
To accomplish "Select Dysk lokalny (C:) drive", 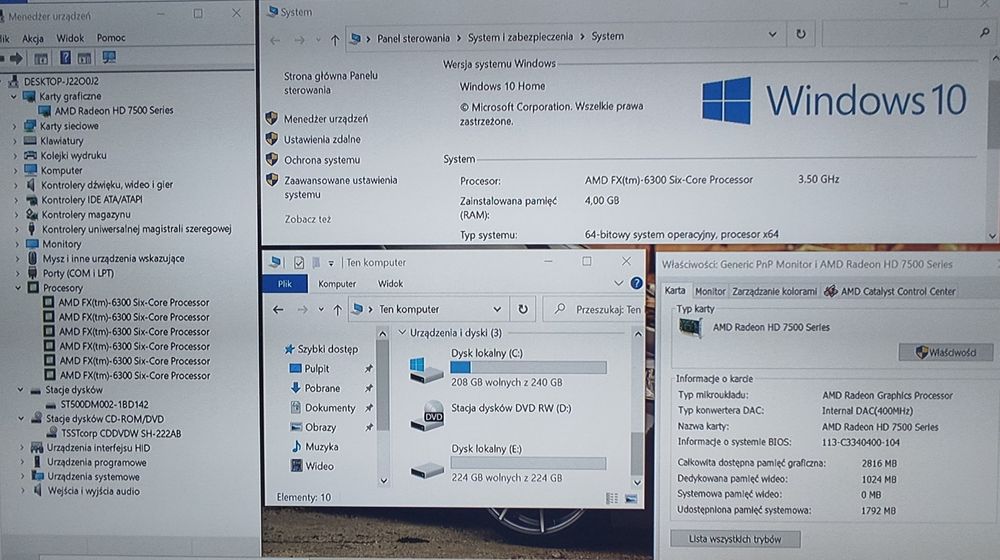I will pyautogui.click(x=508, y=367).
